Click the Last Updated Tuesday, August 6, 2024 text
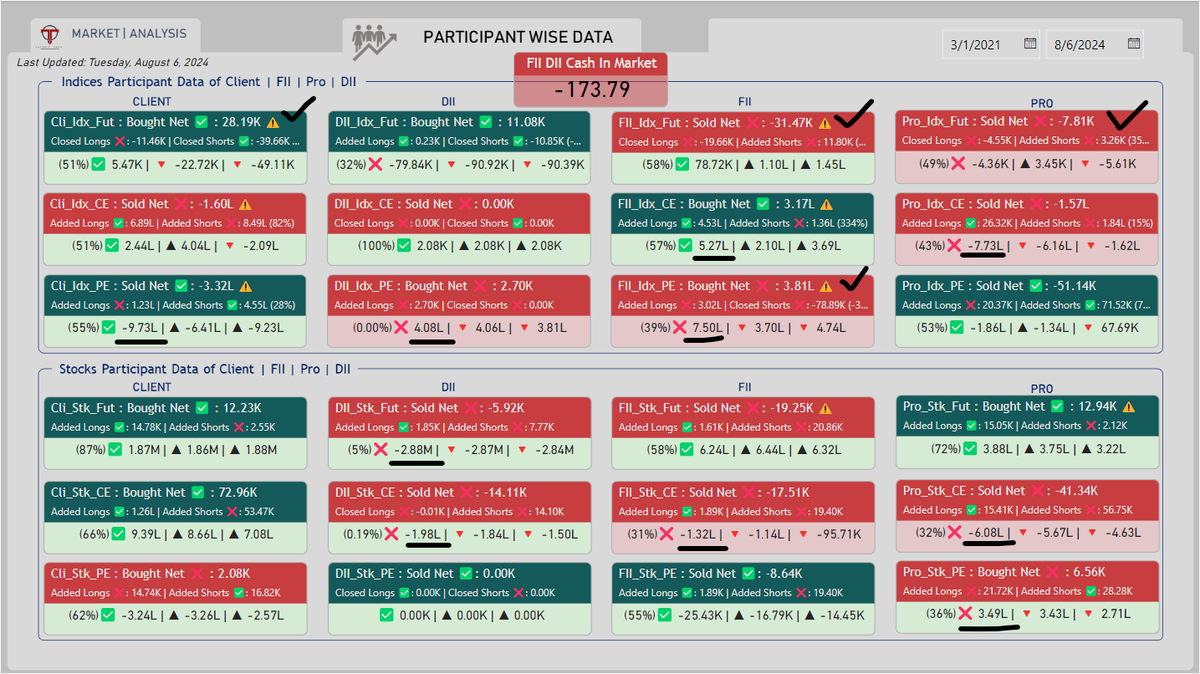The width and height of the screenshot is (1200, 674). (x=113, y=62)
